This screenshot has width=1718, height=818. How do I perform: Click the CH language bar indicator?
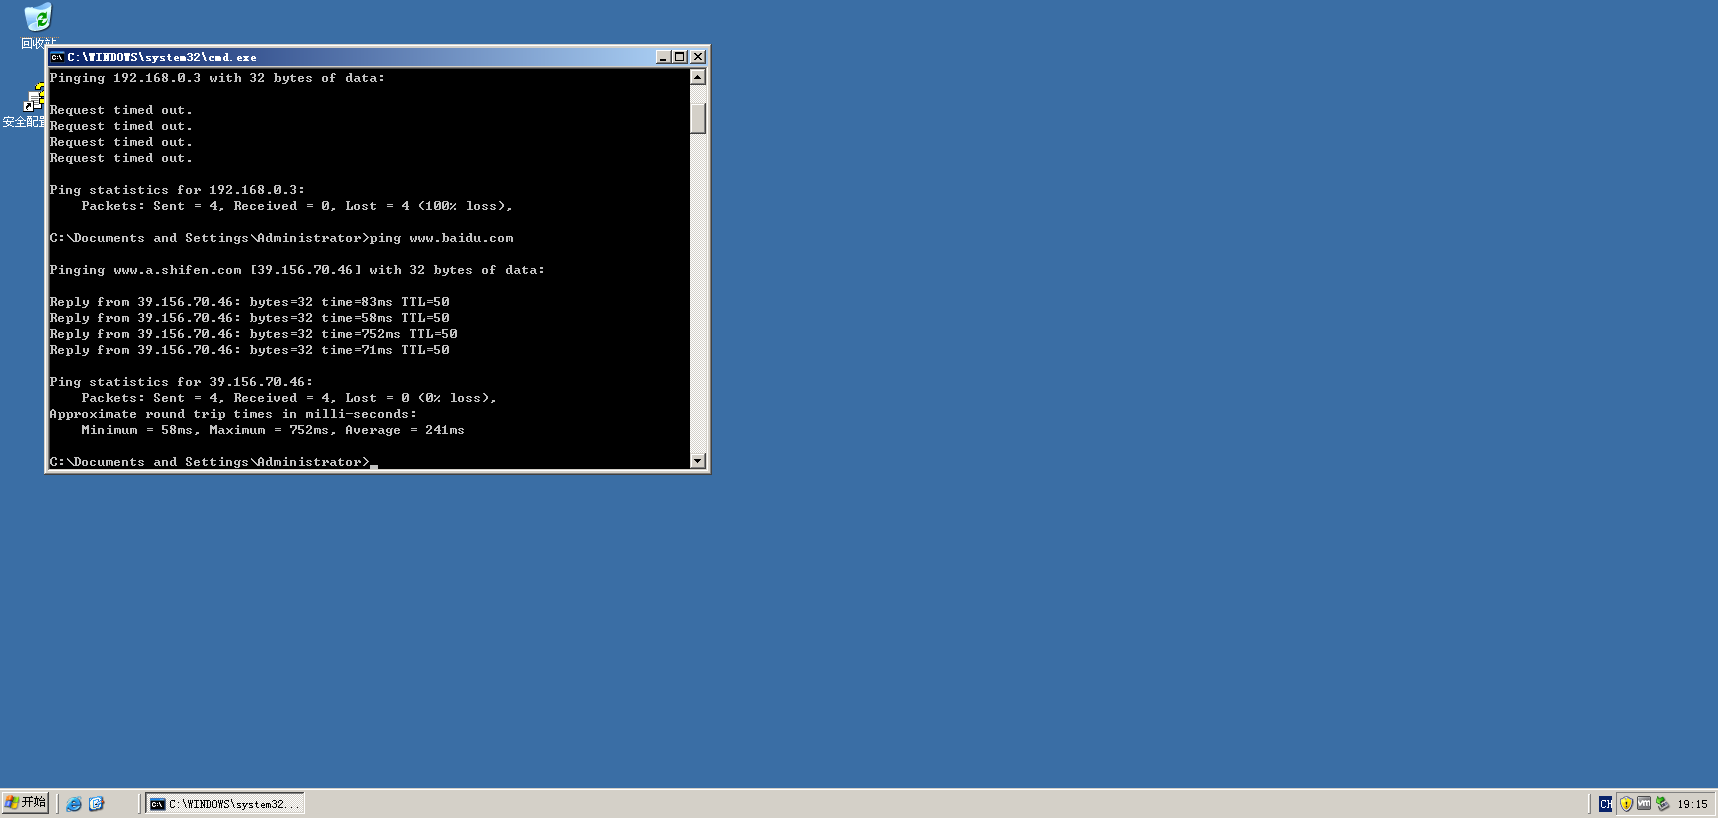pyautogui.click(x=1605, y=804)
